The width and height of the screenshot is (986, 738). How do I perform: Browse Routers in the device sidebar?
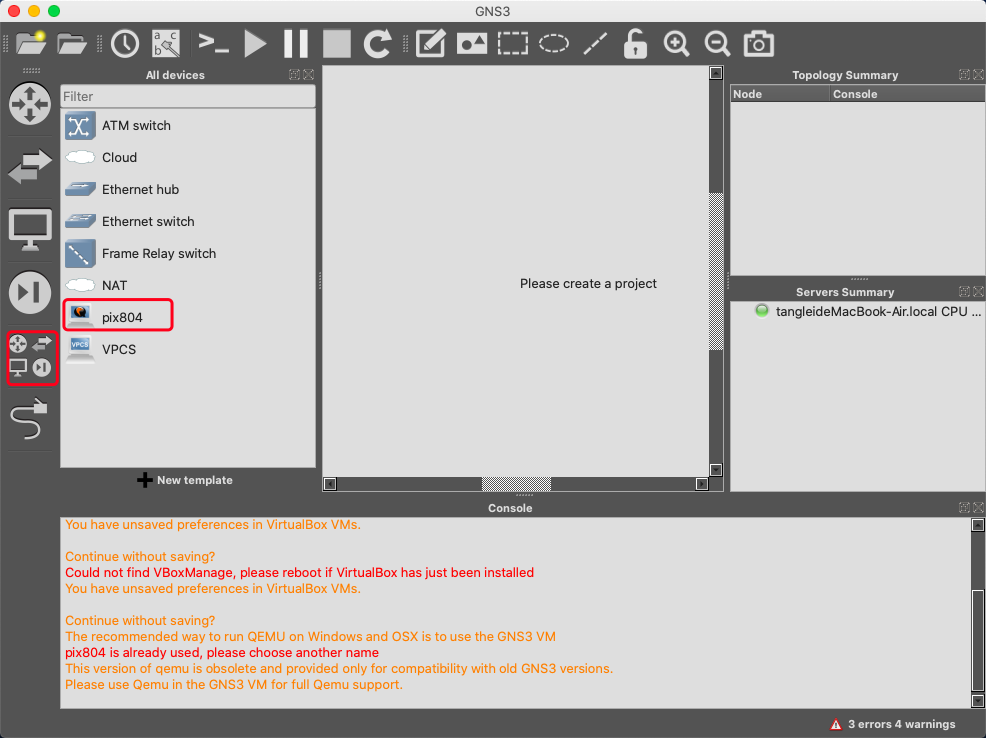pos(30,104)
